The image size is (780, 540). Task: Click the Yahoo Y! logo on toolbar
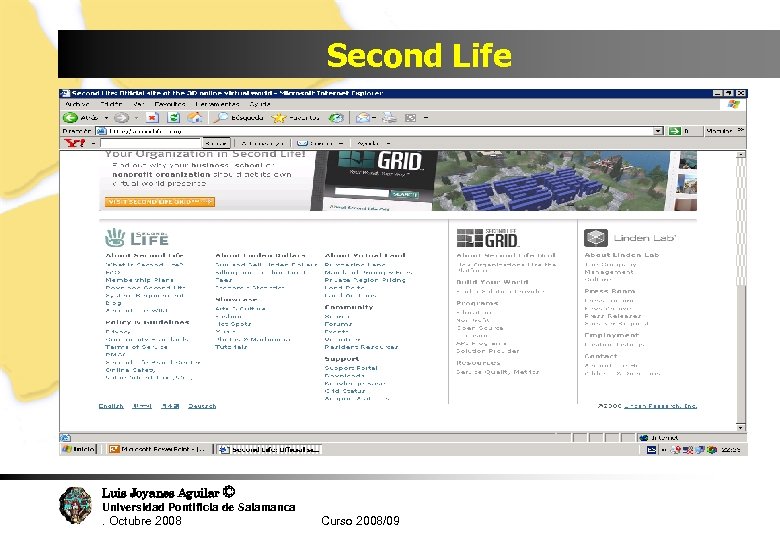(x=75, y=143)
